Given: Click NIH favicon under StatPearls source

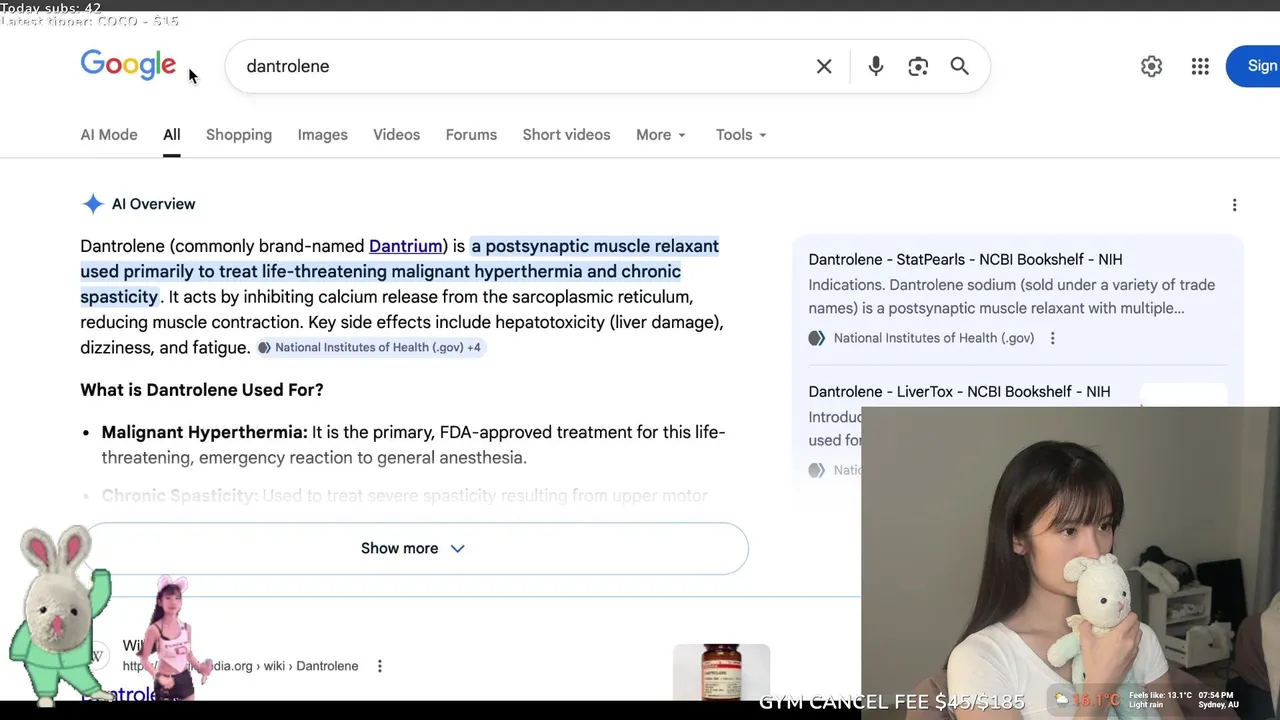Looking at the screenshot, I should [x=817, y=338].
